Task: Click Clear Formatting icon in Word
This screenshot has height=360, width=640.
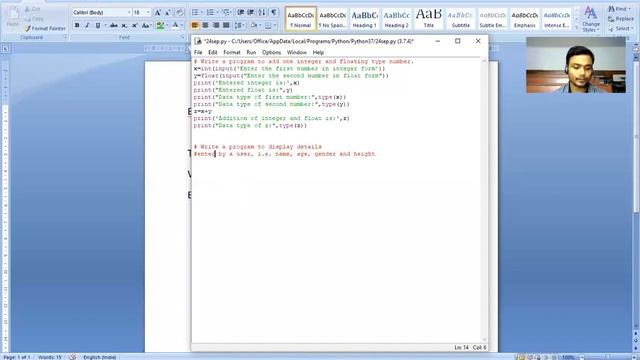Action: pos(180,13)
